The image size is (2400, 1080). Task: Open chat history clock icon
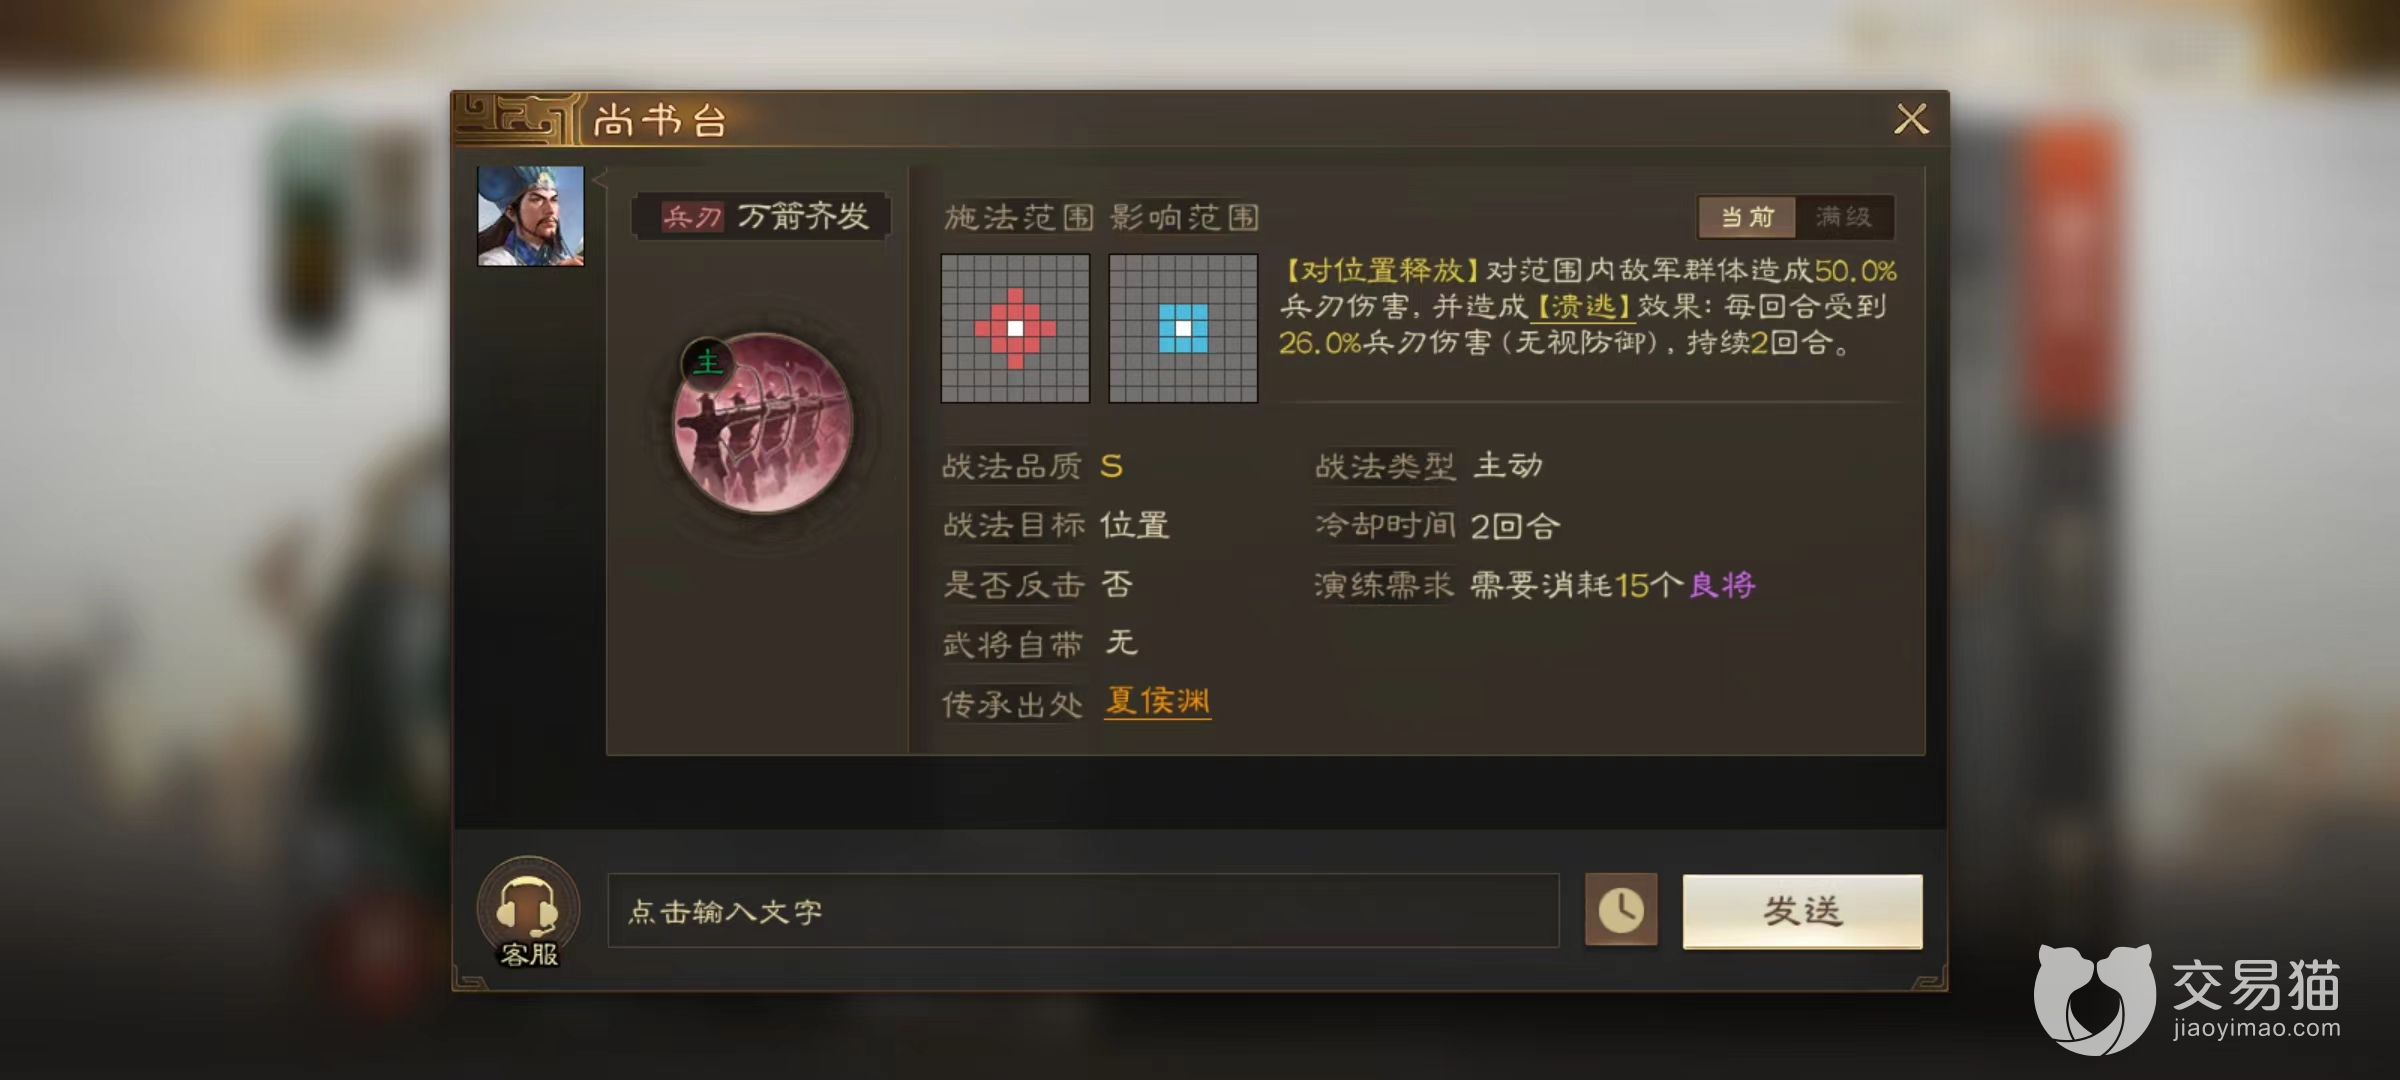coord(1621,910)
